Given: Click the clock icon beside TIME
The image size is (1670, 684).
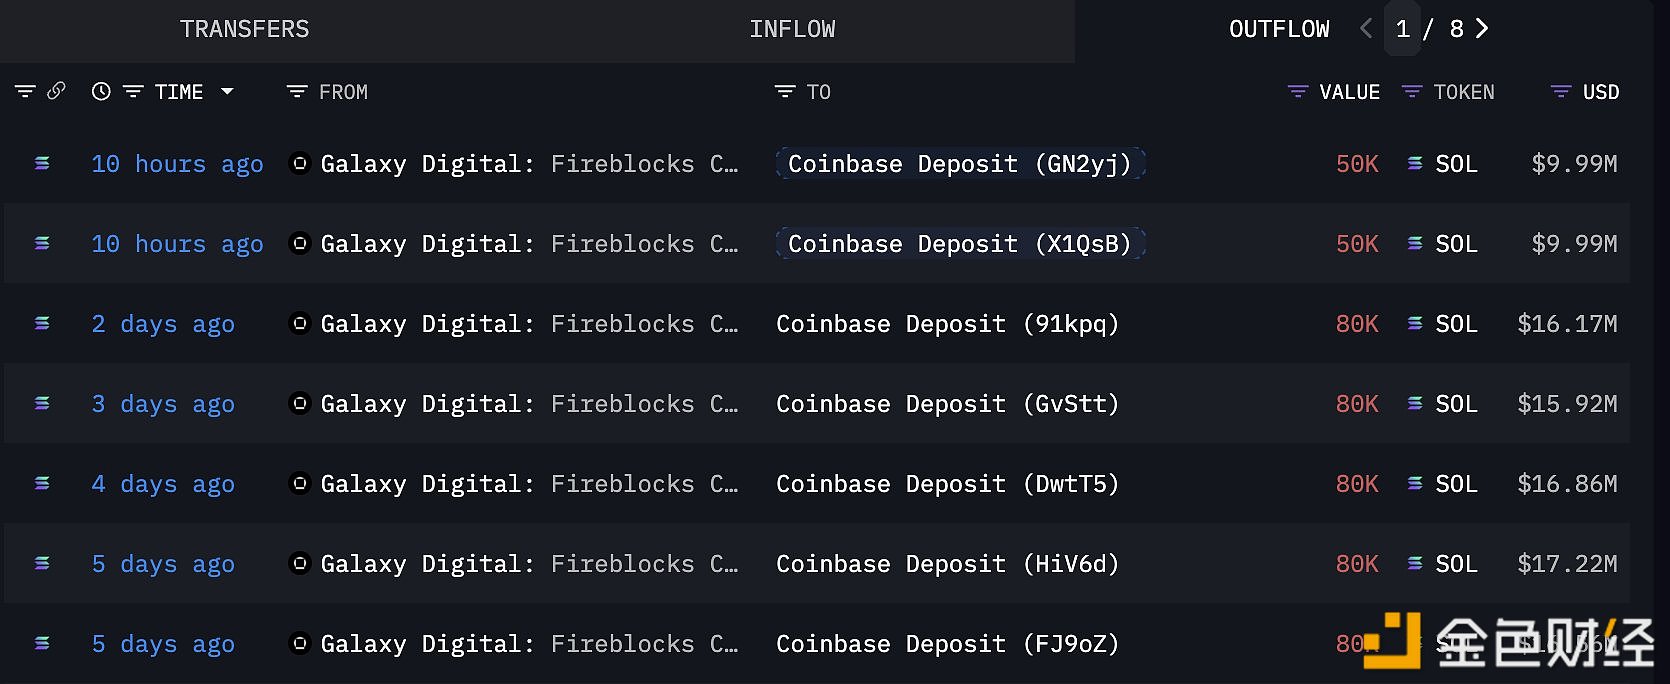Looking at the screenshot, I should coord(101,91).
